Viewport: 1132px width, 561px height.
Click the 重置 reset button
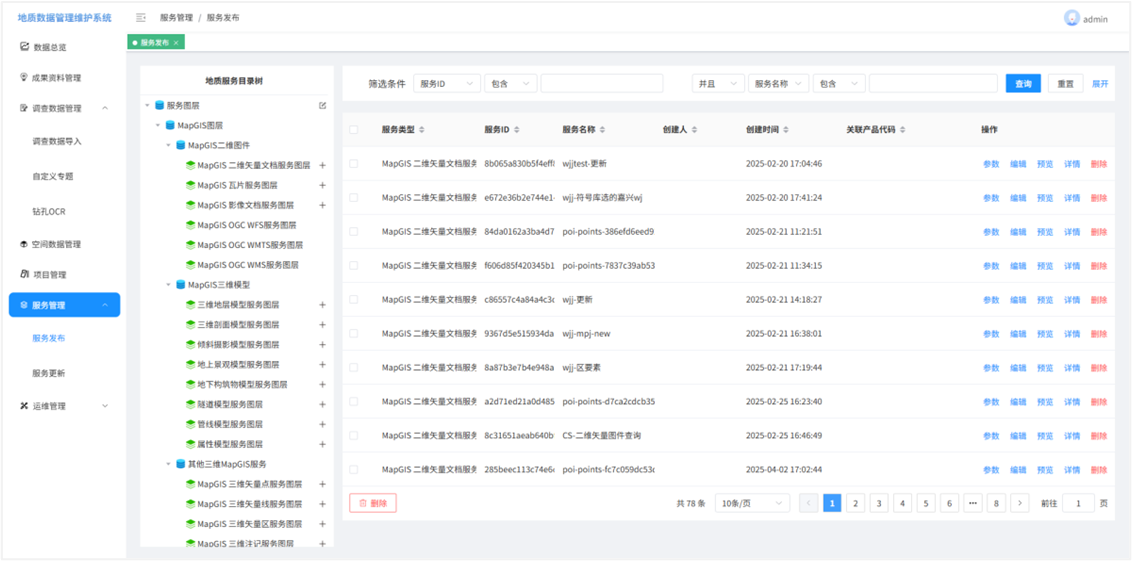[x=1066, y=84]
